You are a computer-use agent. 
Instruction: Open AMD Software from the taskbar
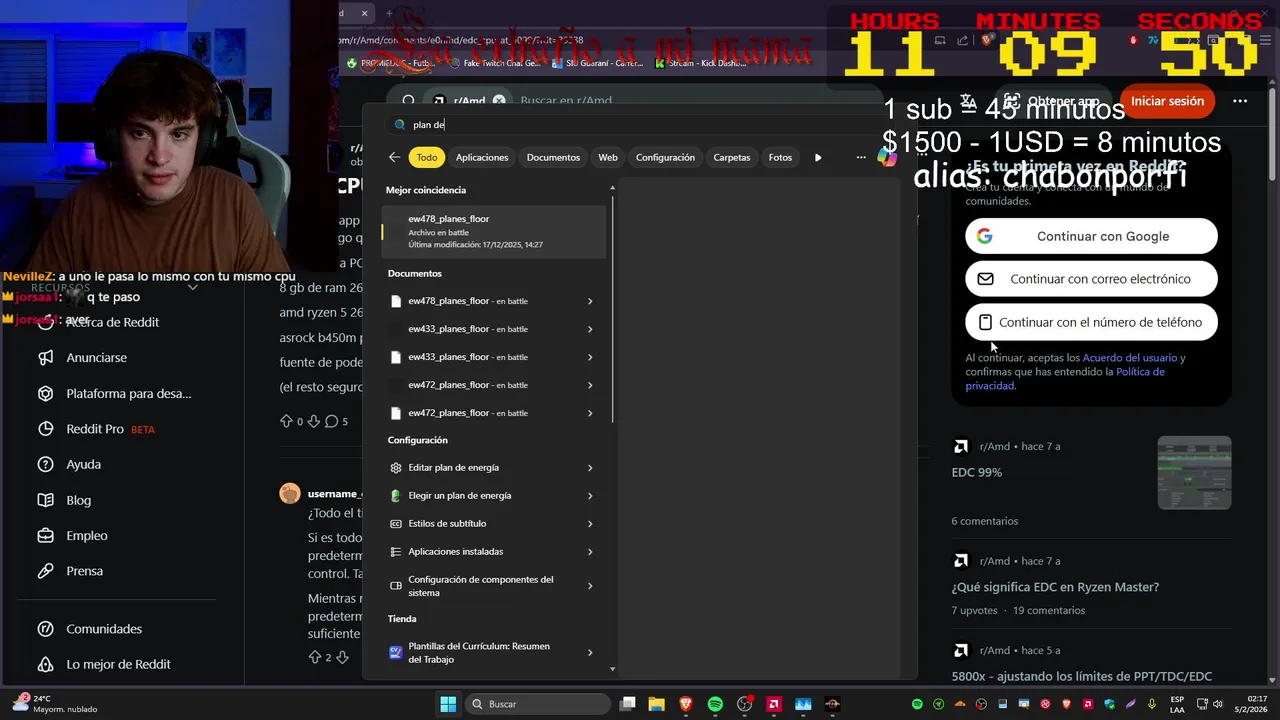pyautogui.click(x=774, y=704)
